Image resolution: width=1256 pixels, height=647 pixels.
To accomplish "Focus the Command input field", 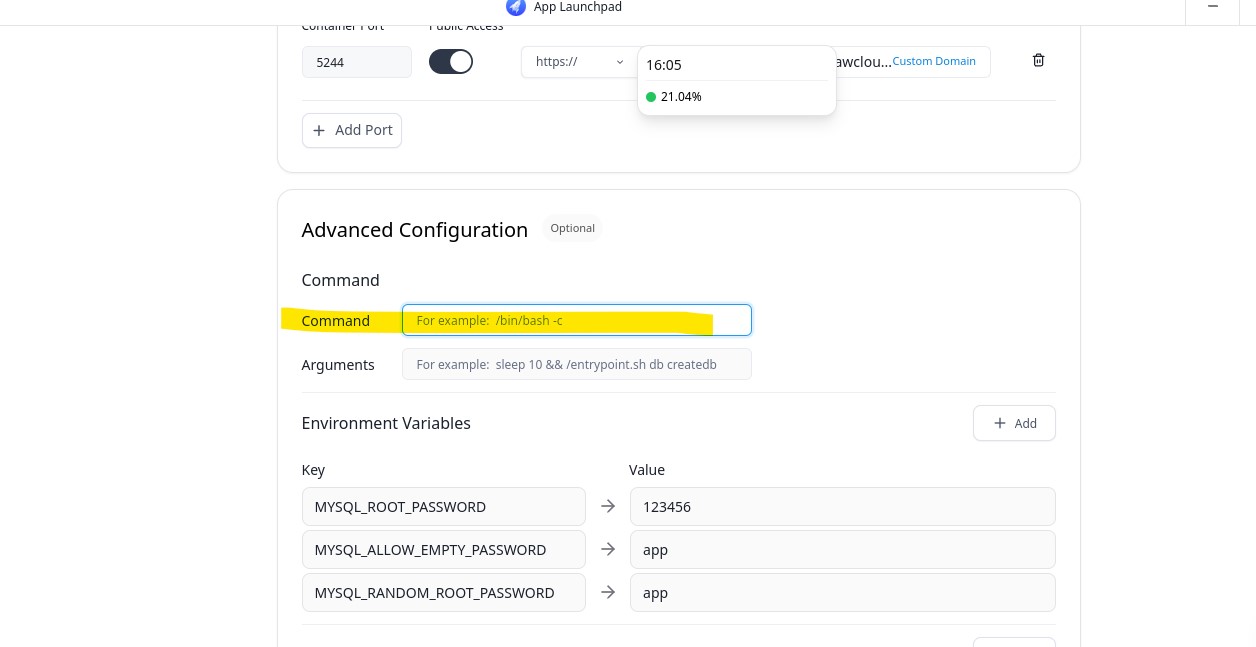I will [576, 320].
